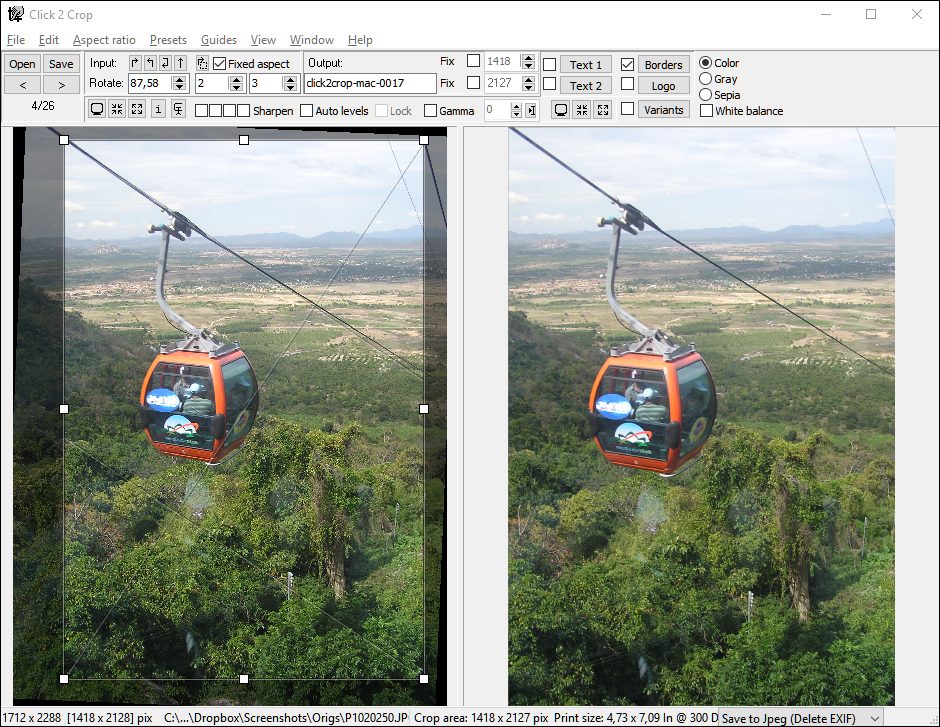
Task: Click the Text 1 button
Action: click(585, 63)
